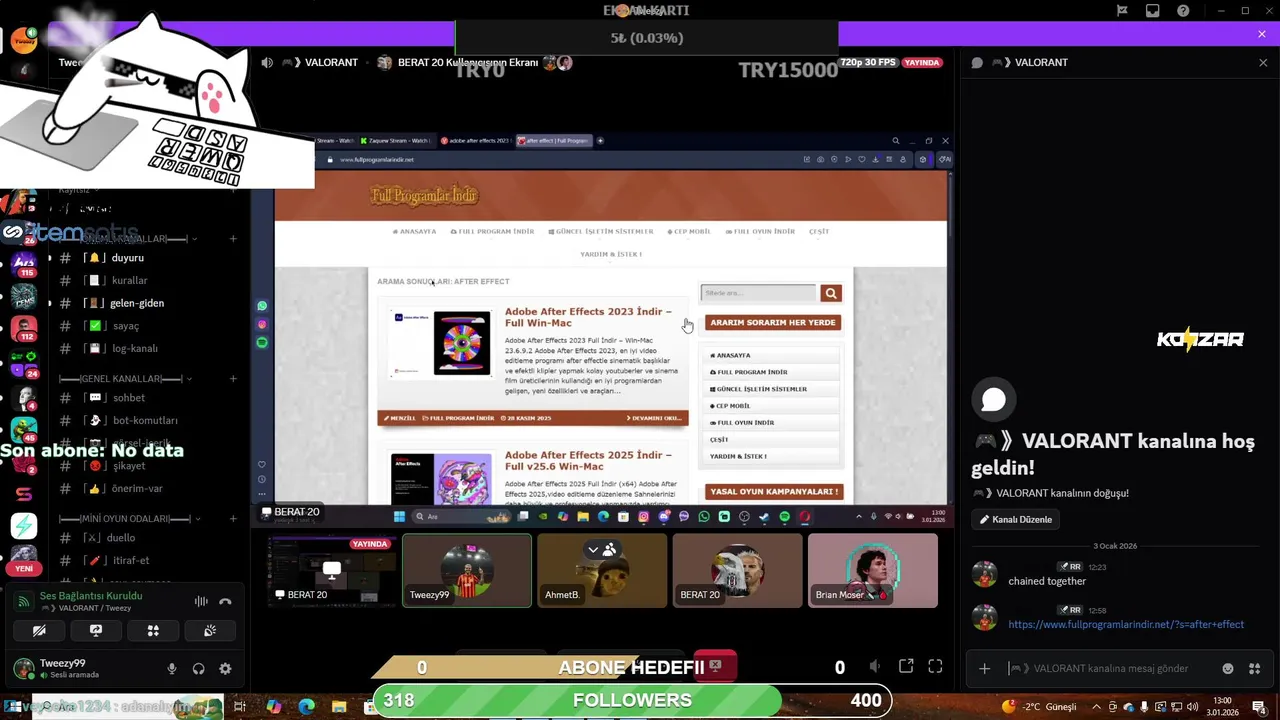Screen dimensions: 1280x720
Task: Open the server with red 115 badge
Action: pos(24,266)
